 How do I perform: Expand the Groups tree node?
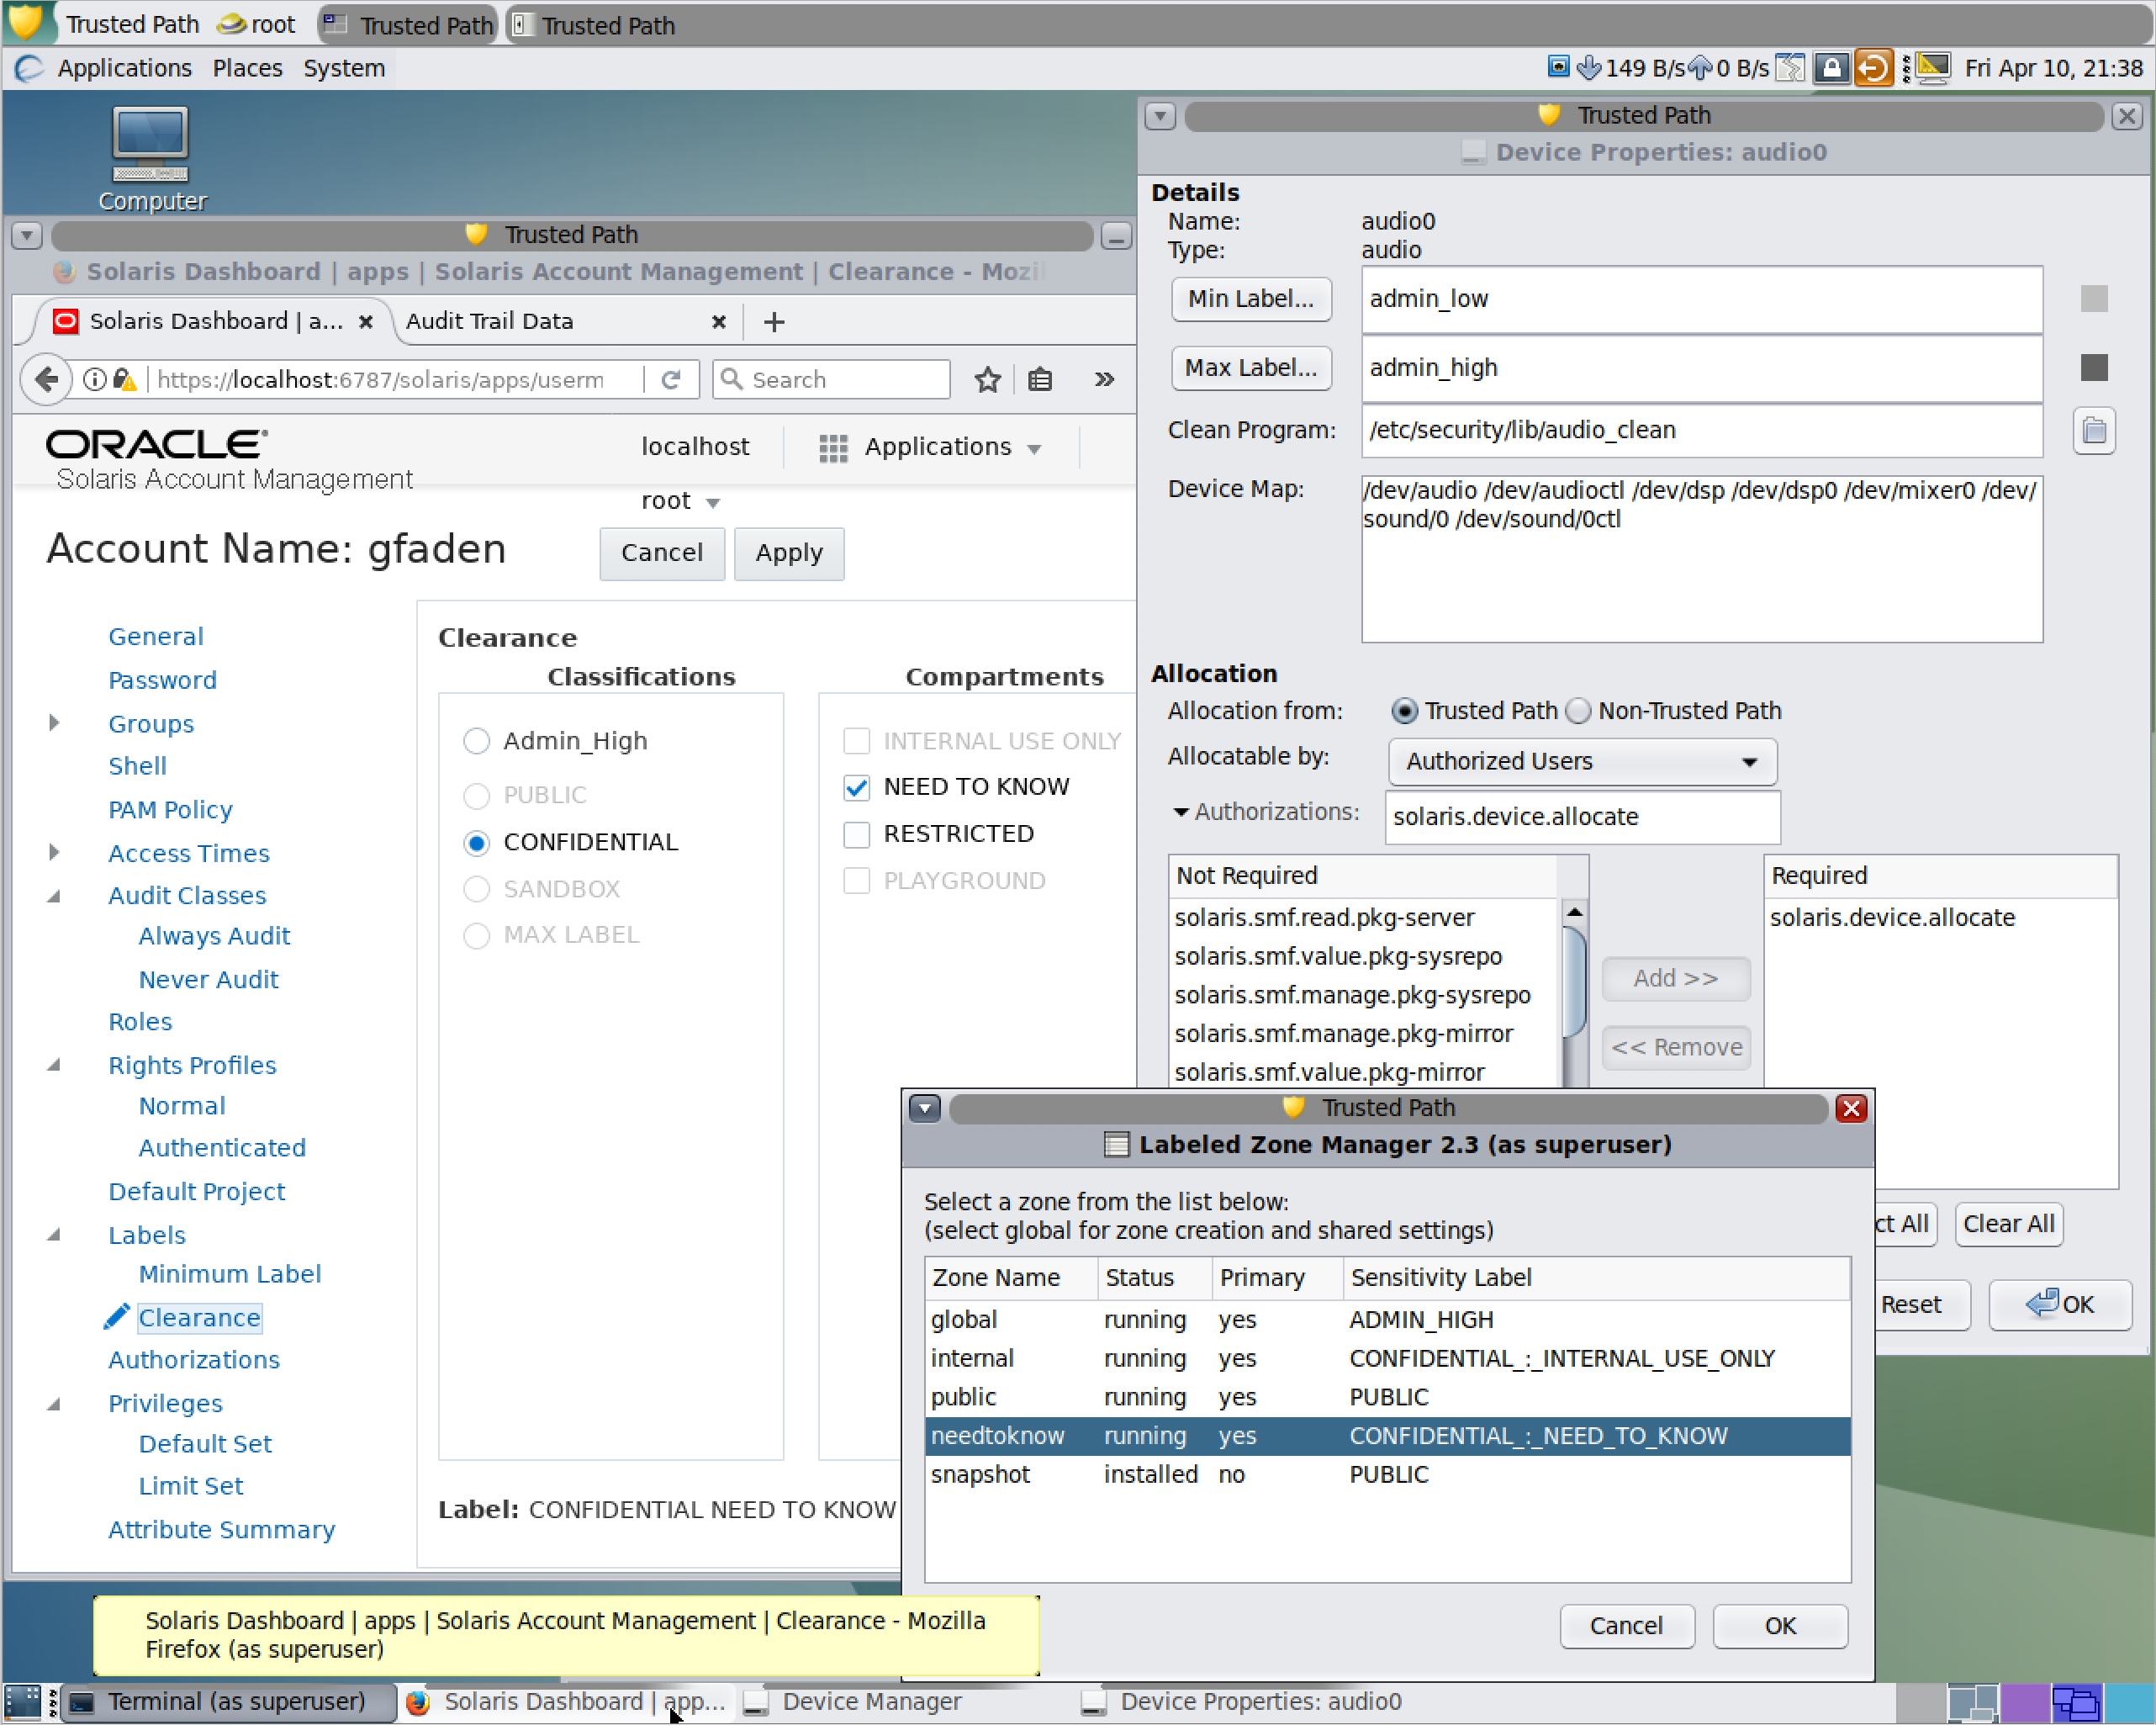point(54,723)
